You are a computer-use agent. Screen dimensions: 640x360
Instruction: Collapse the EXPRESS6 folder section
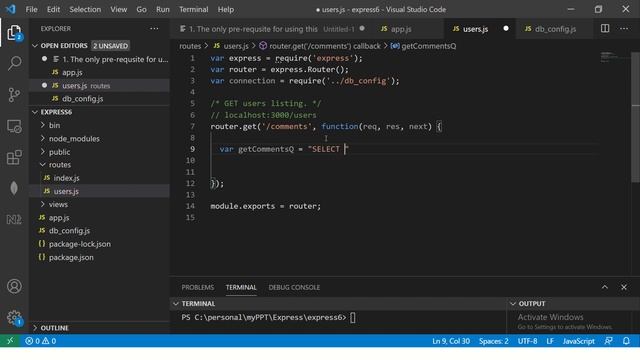click(100, 112)
